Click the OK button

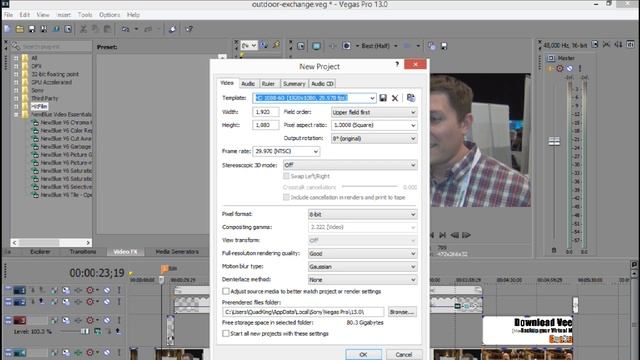pos(363,354)
